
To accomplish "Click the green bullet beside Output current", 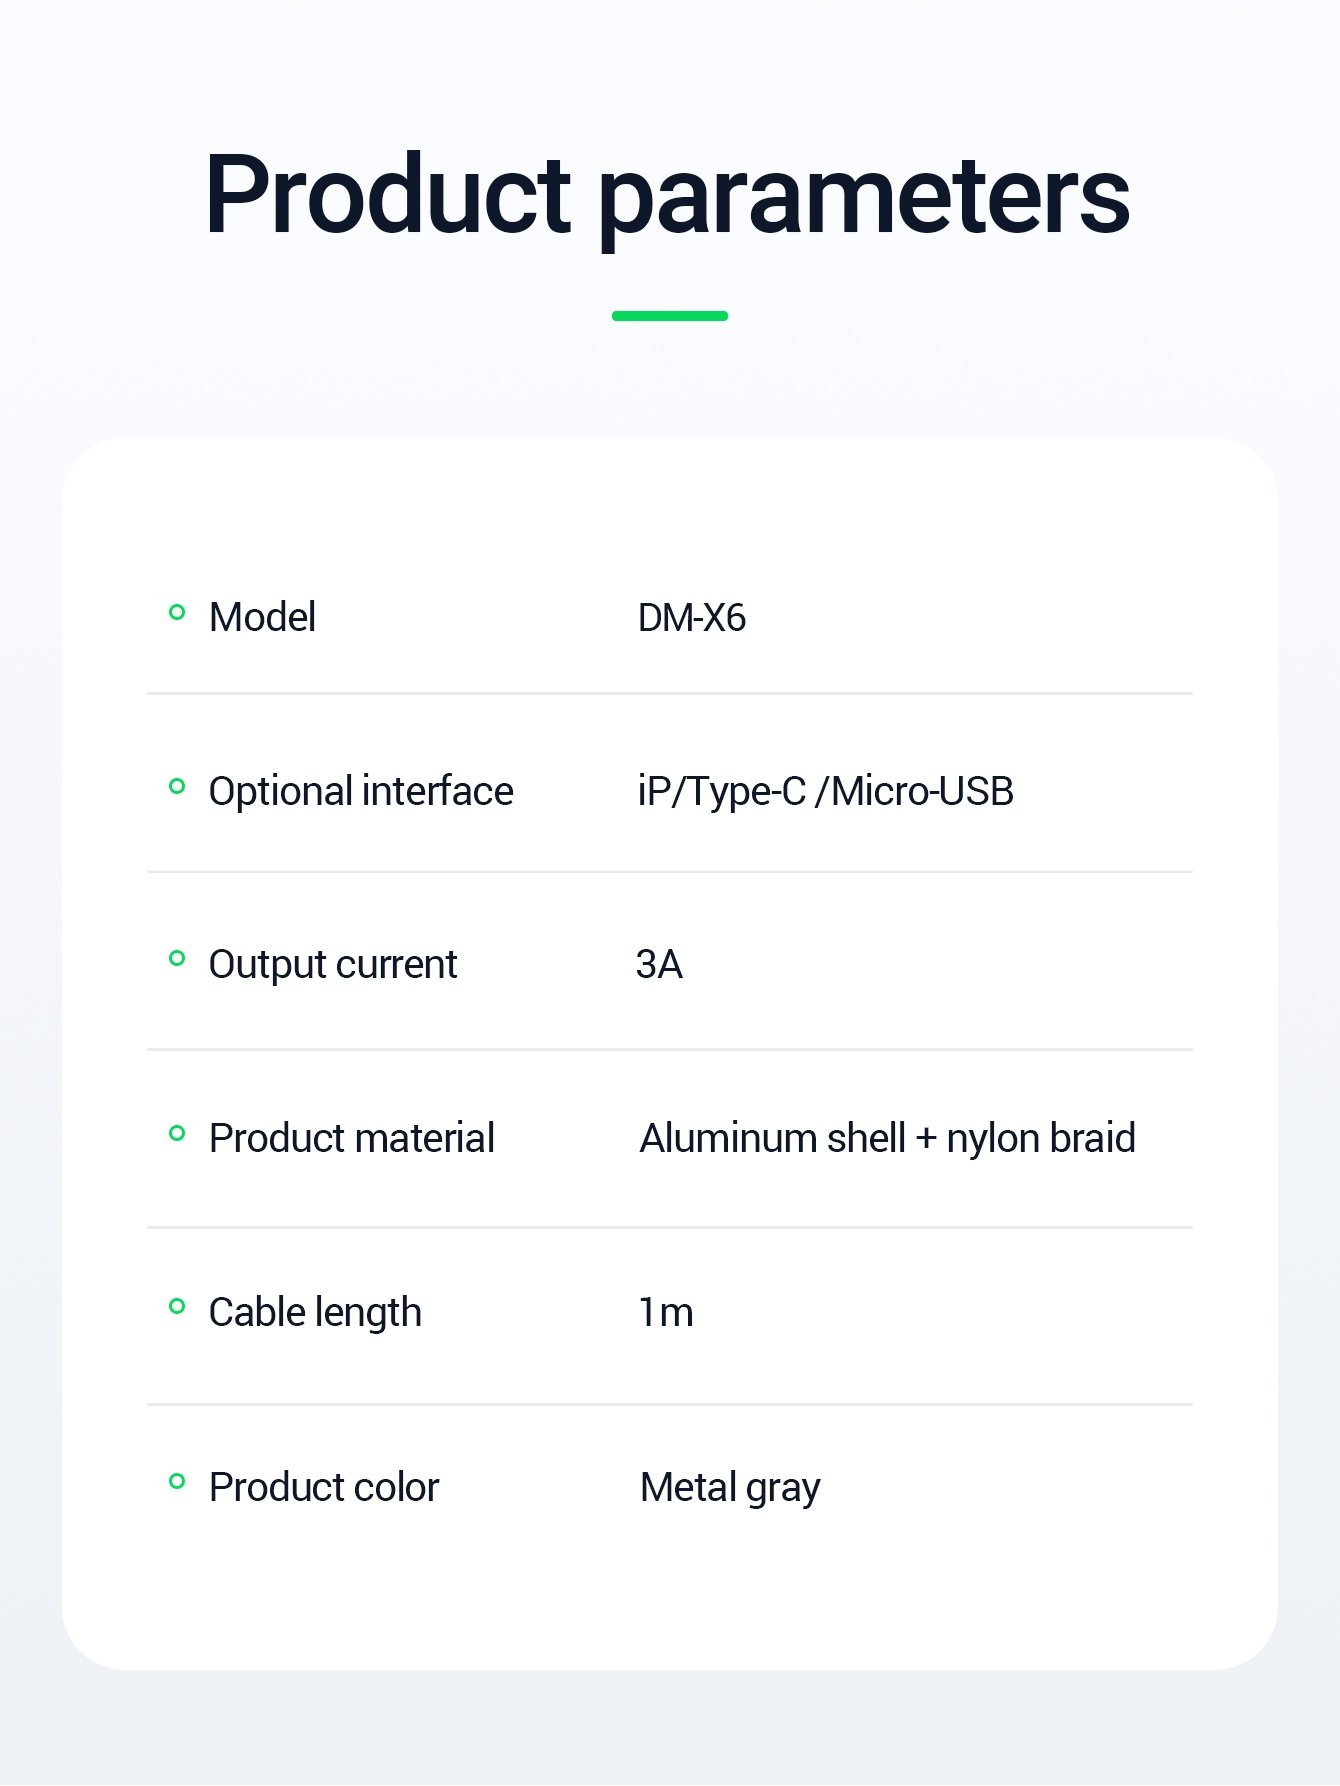I will 177,959.
